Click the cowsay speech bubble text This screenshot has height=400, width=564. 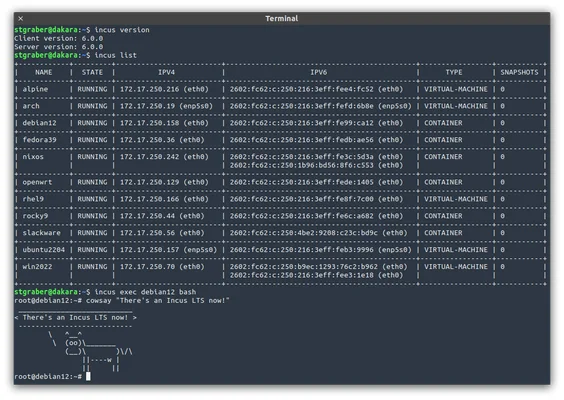pyautogui.click(x=75, y=318)
